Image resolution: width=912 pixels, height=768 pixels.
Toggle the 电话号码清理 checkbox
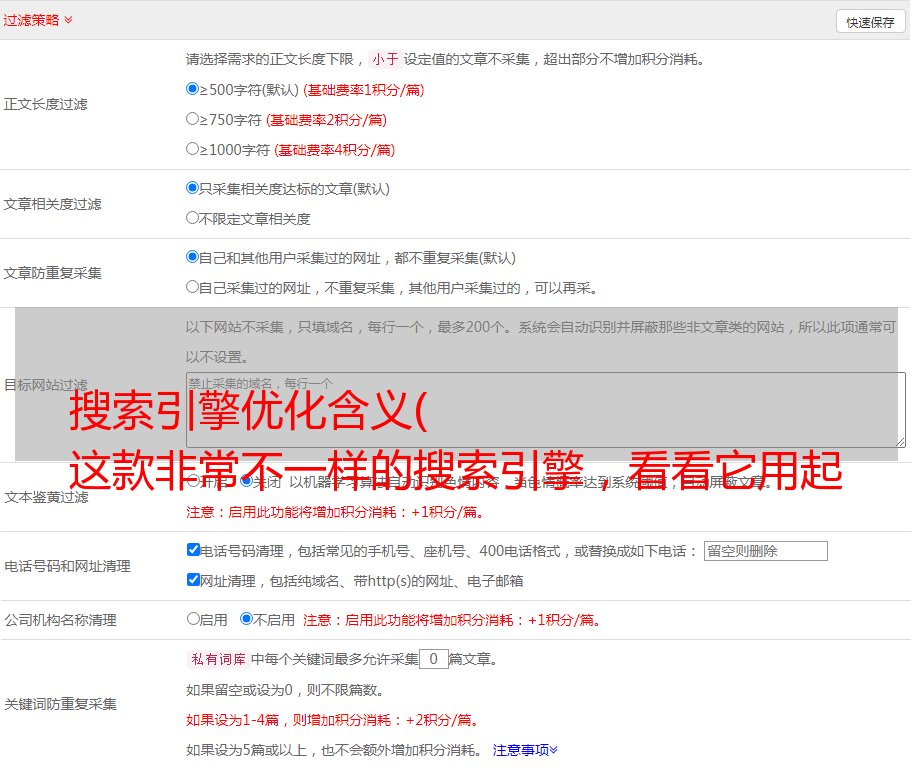tap(193, 550)
